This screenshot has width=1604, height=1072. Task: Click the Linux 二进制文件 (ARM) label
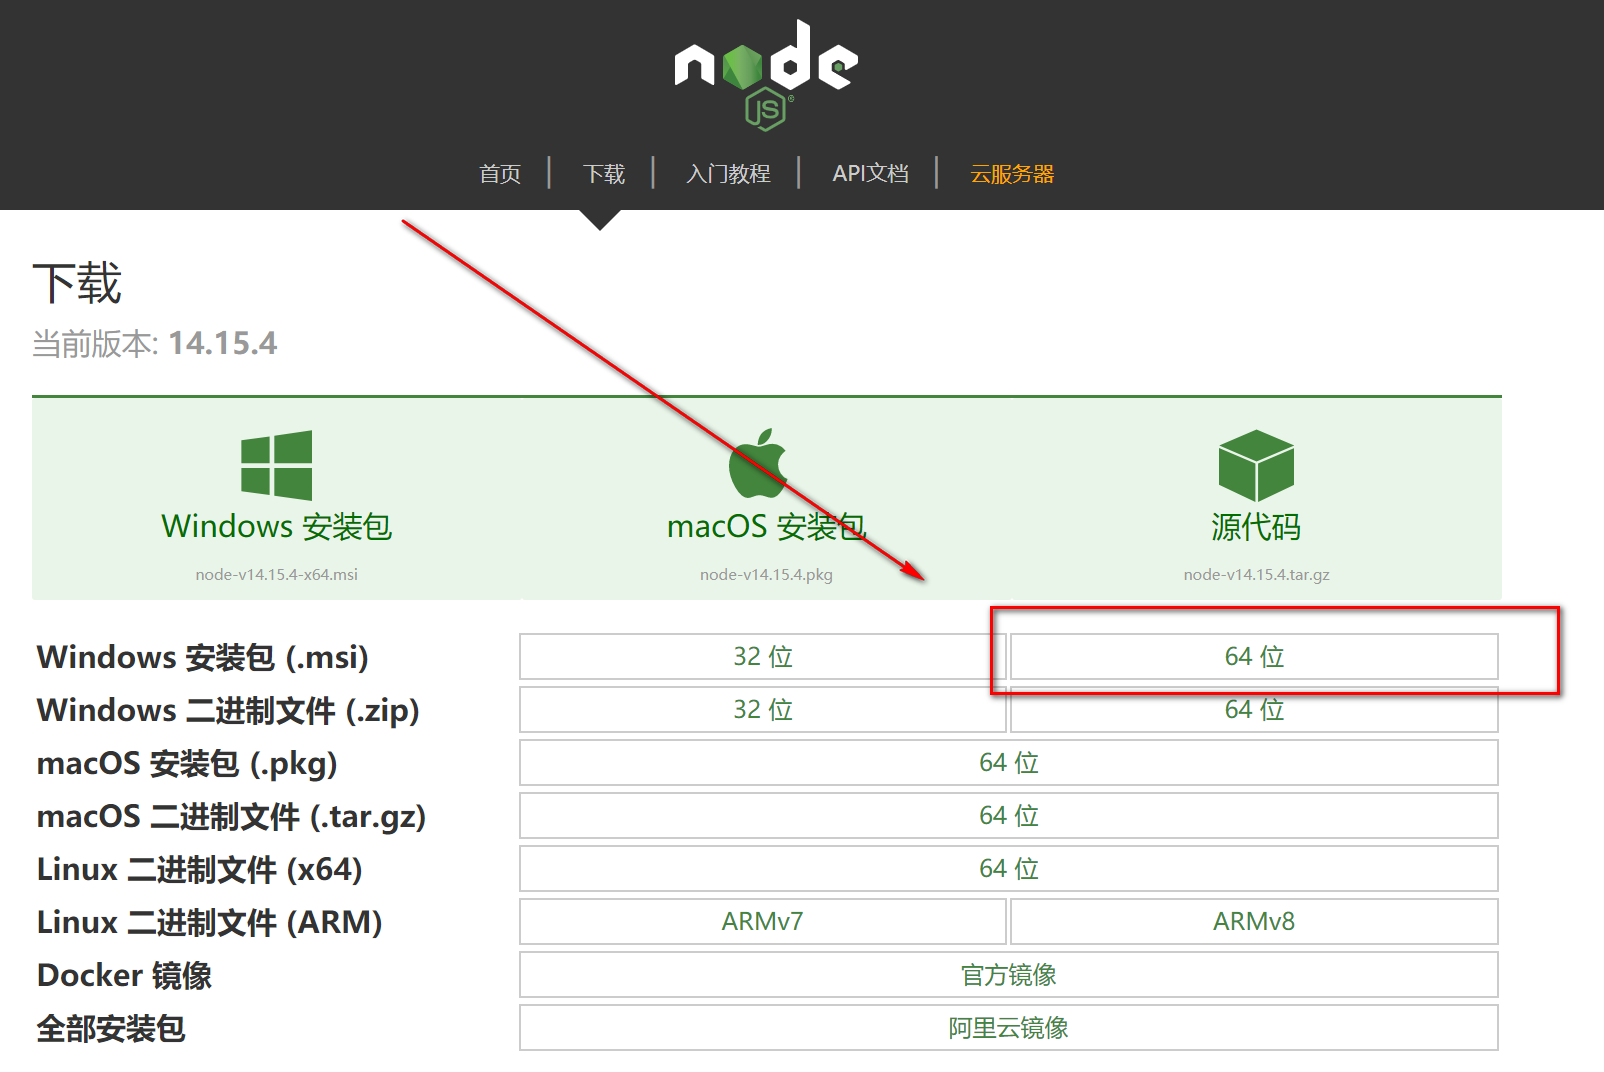pos(210,922)
